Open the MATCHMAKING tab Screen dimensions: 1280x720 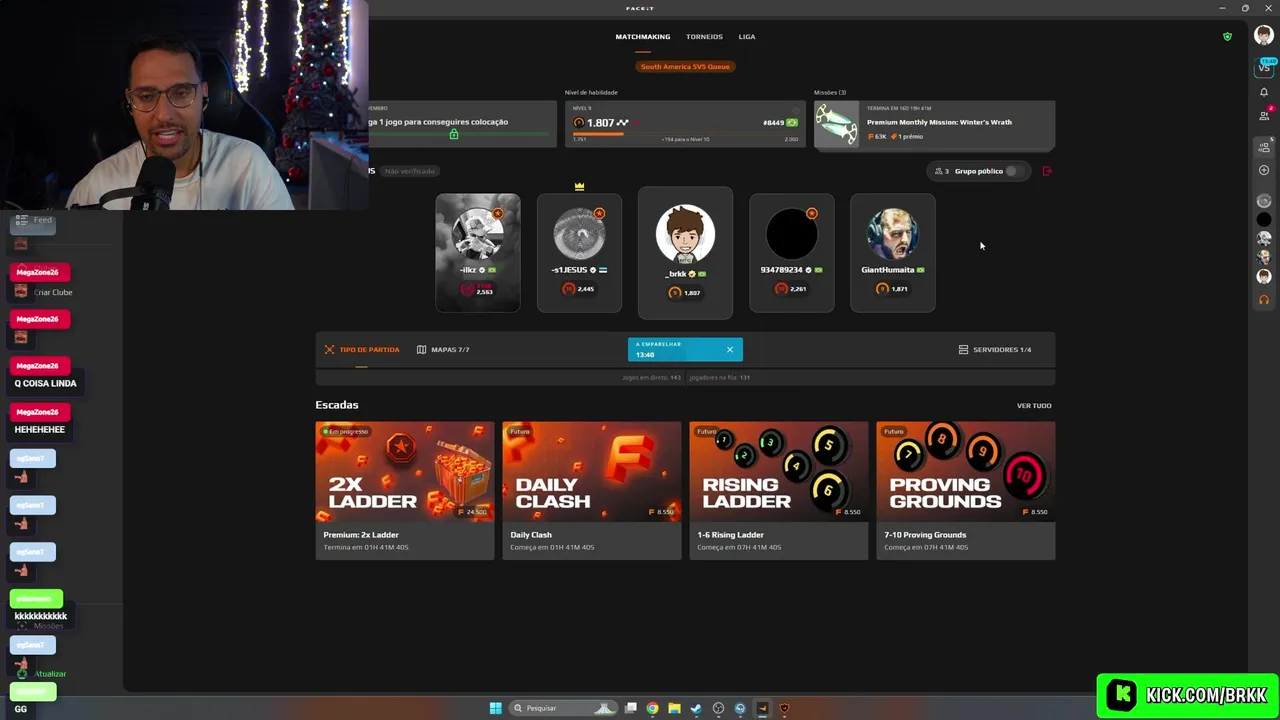pyautogui.click(x=642, y=37)
